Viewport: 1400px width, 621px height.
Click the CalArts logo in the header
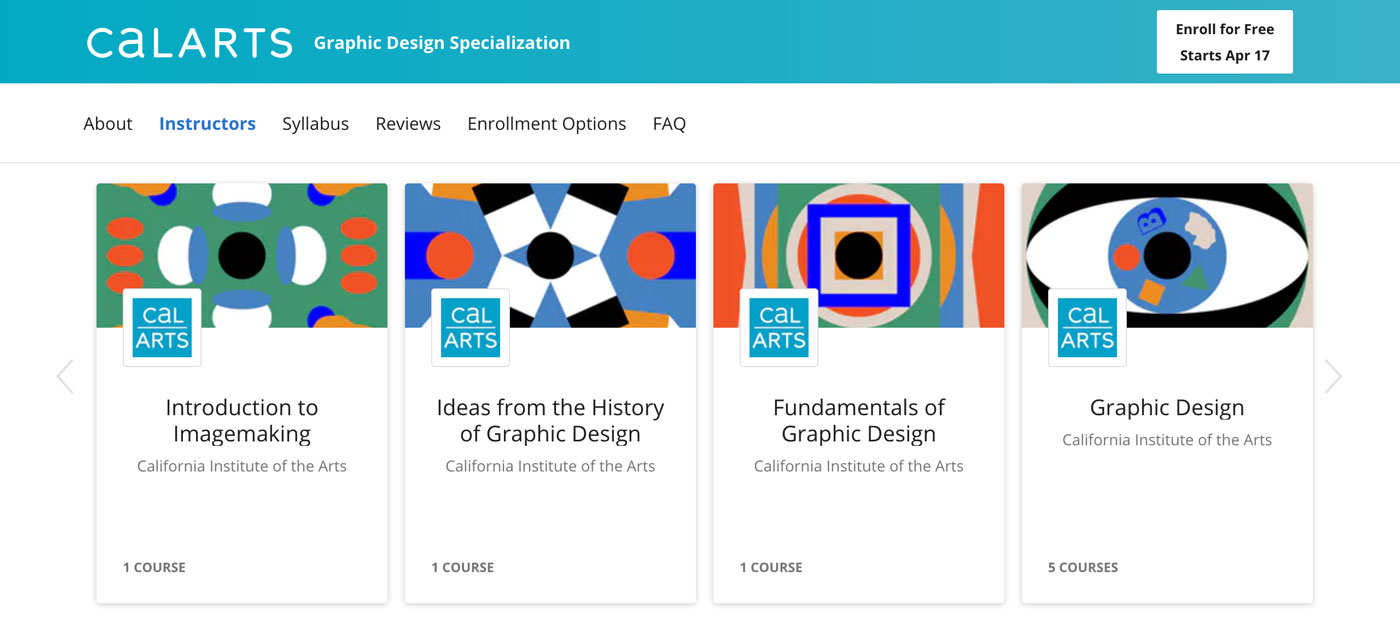[189, 42]
